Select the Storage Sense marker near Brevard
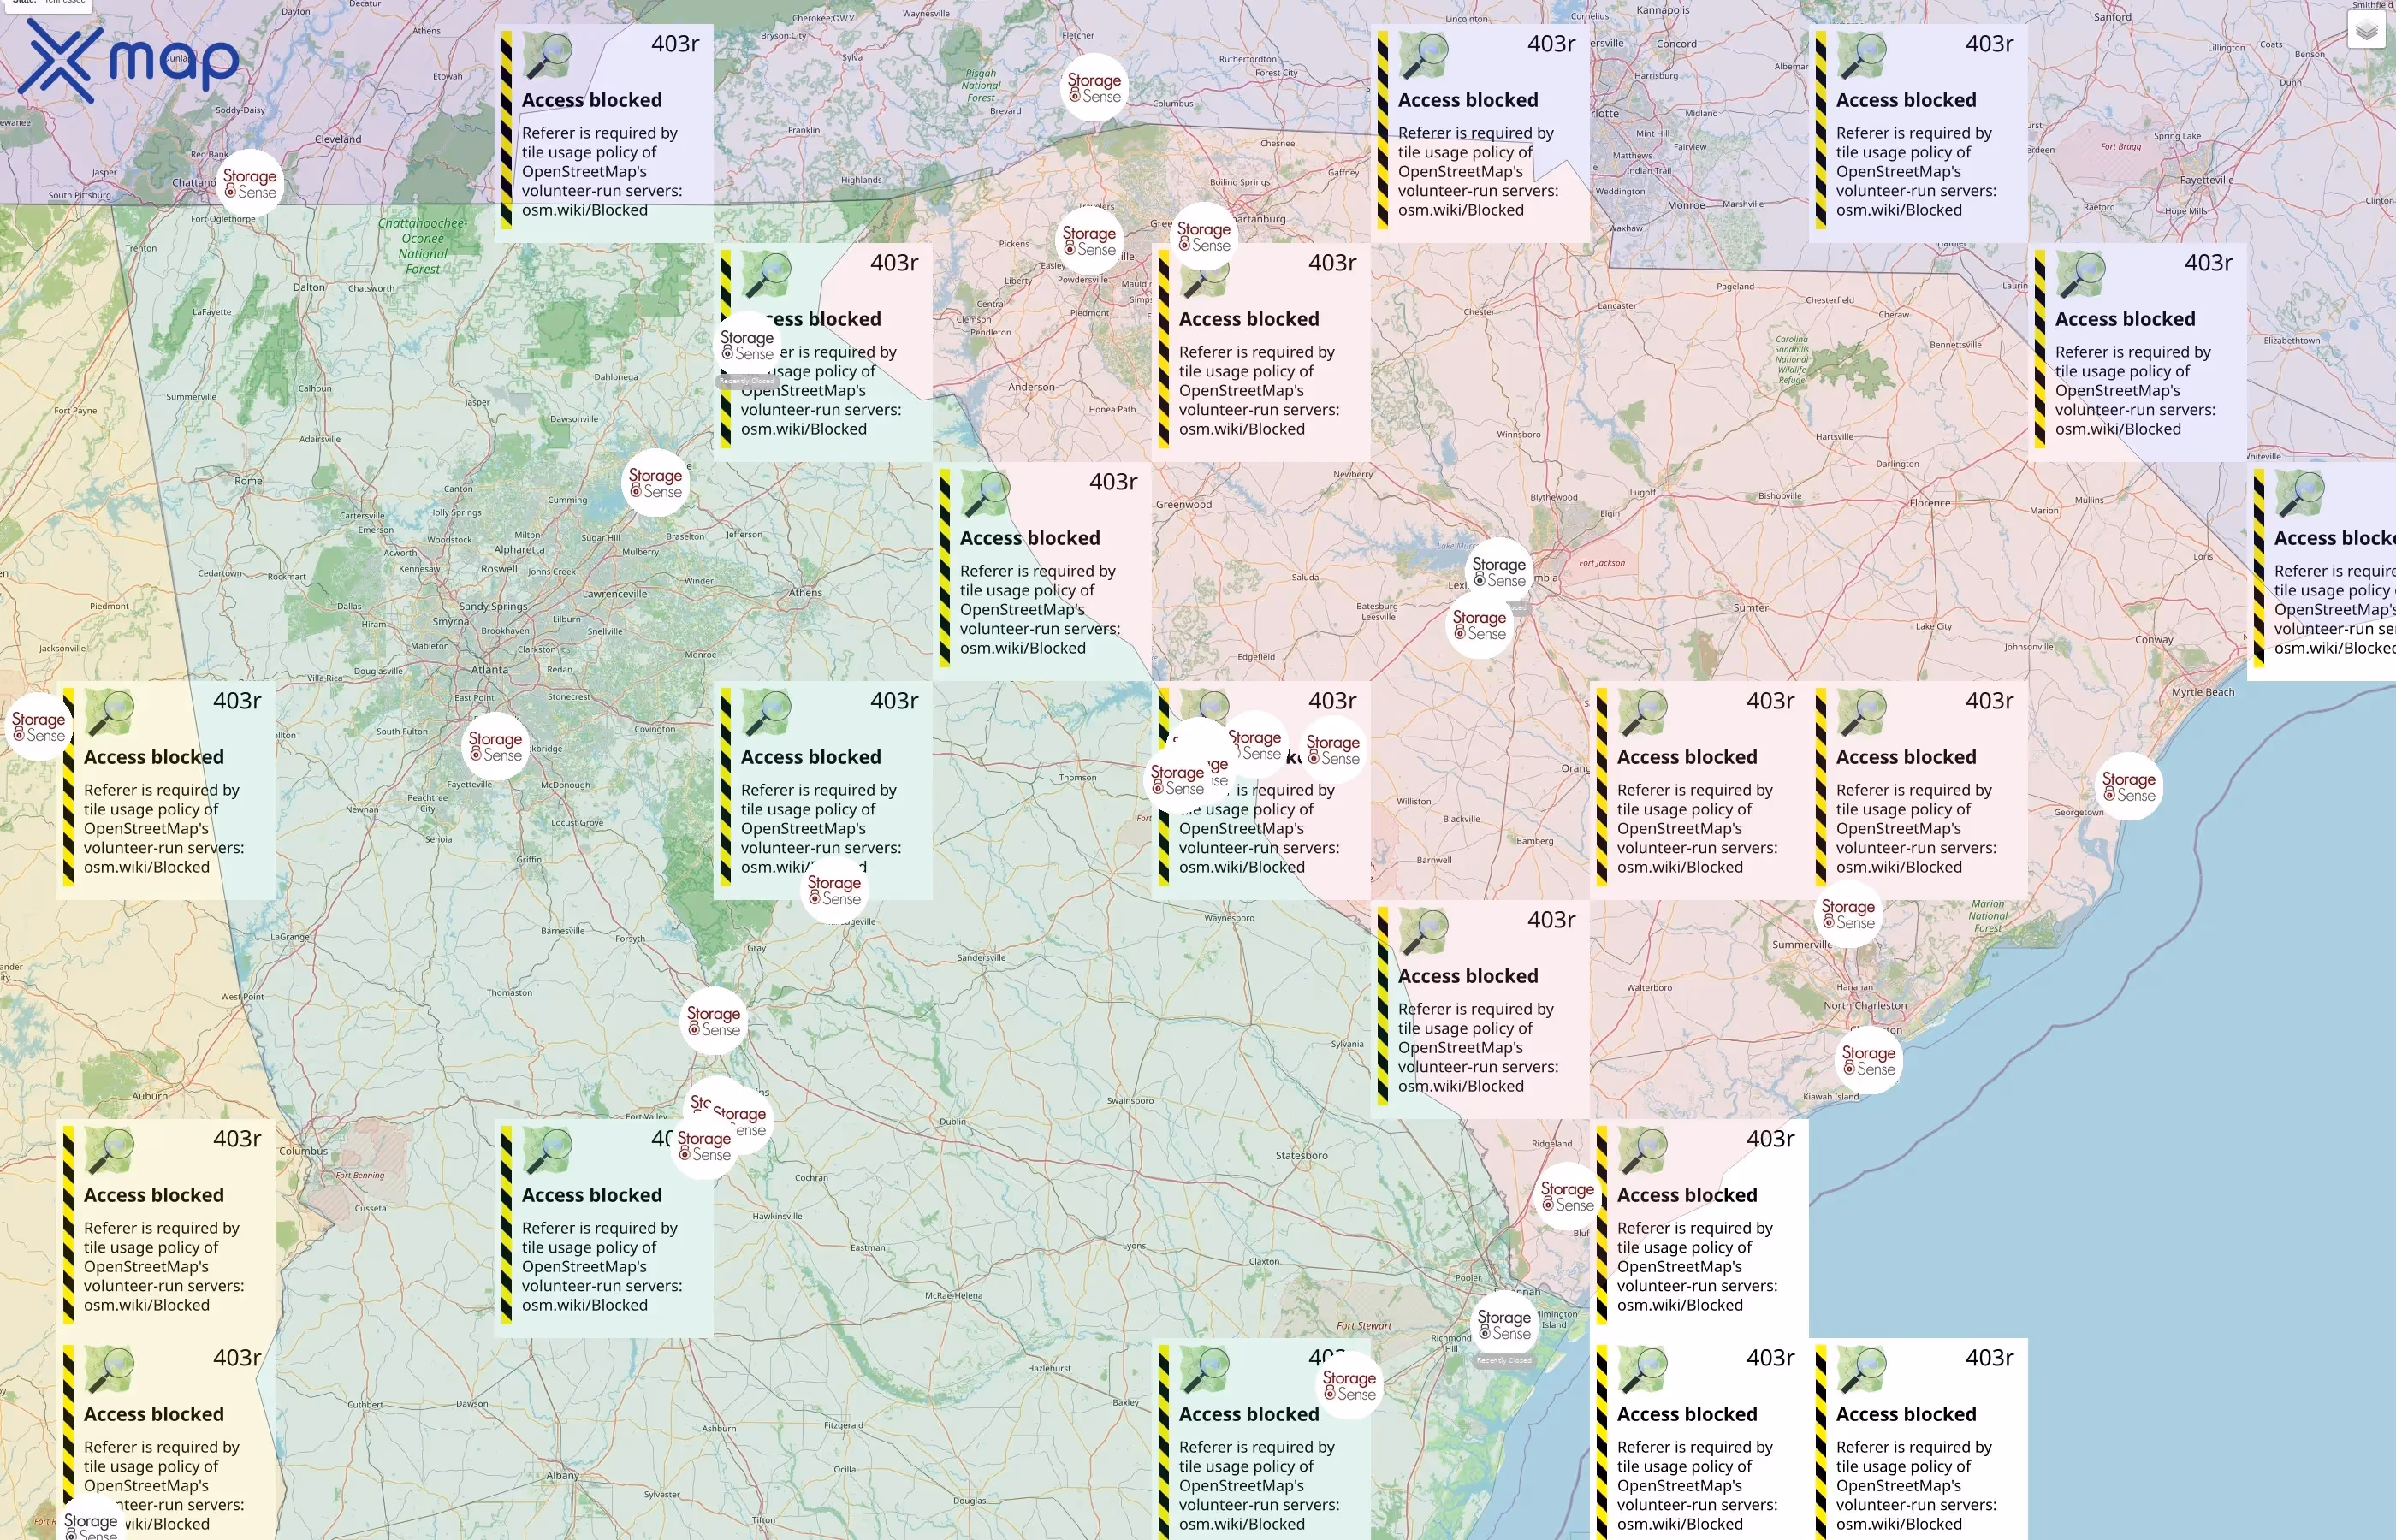 click(x=1094, y=88)
